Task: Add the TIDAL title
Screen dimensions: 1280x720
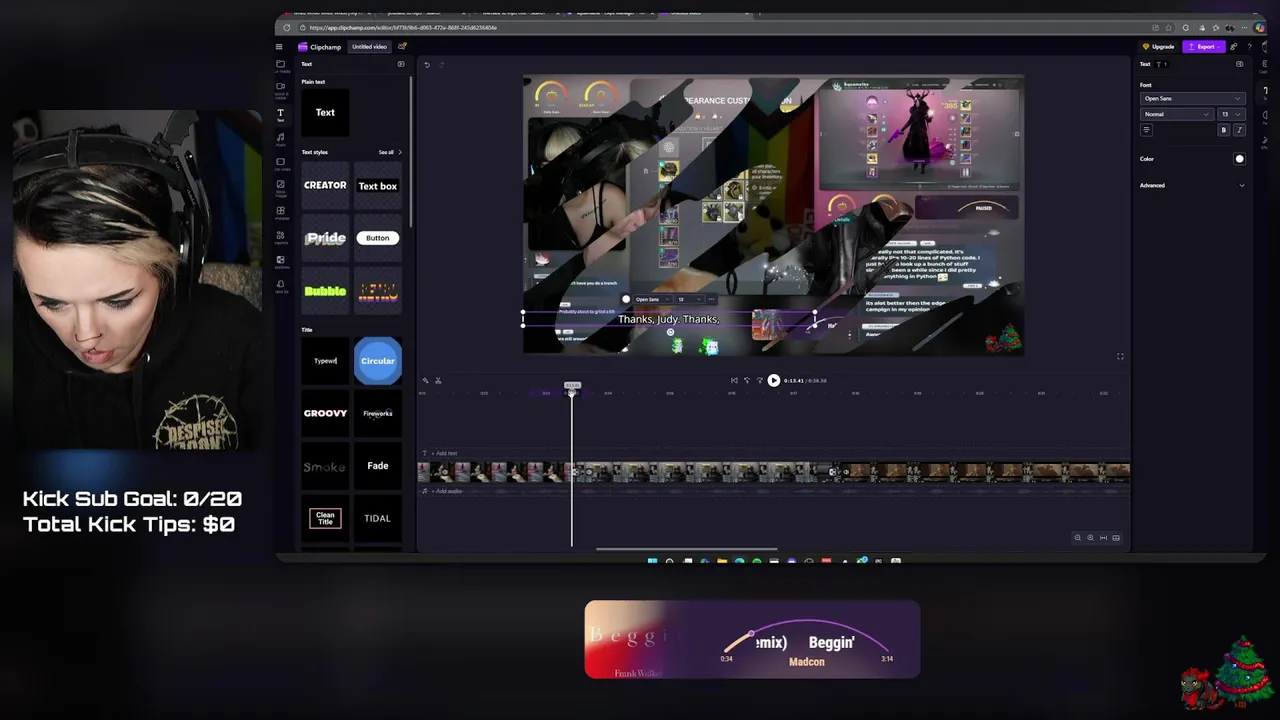Action: tap(378, 518)
